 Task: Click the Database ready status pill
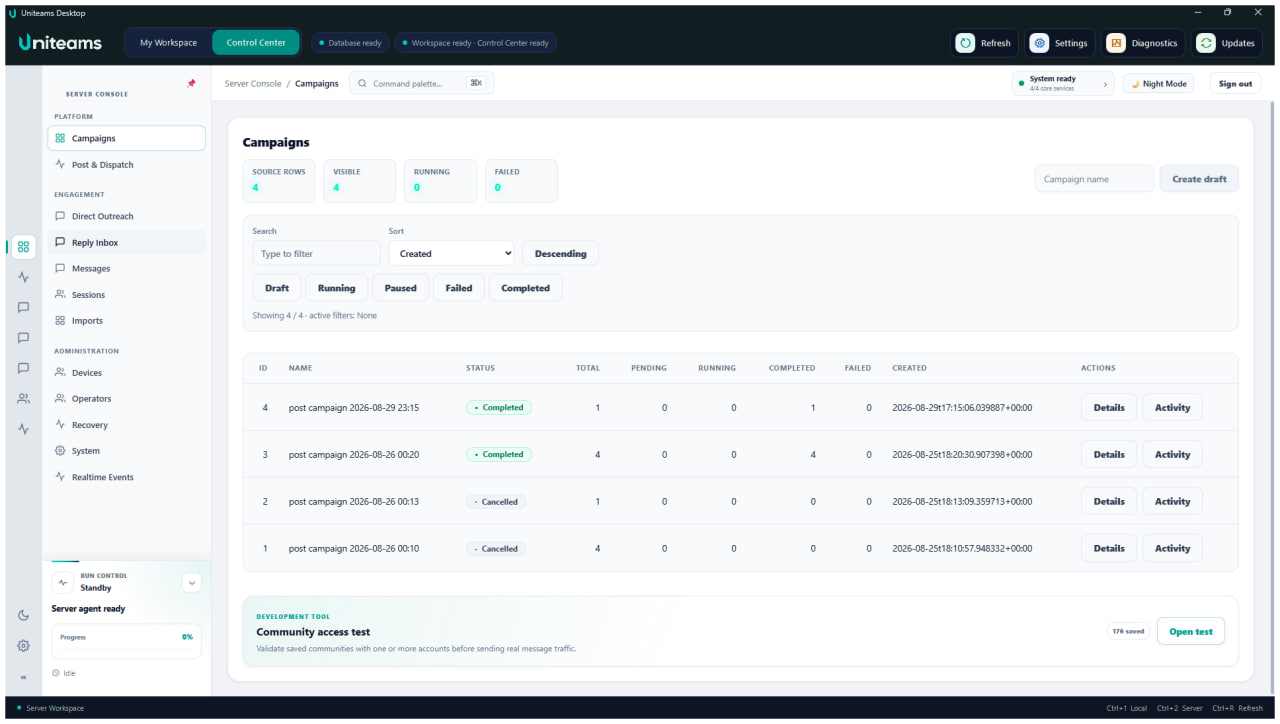[350, 43]
